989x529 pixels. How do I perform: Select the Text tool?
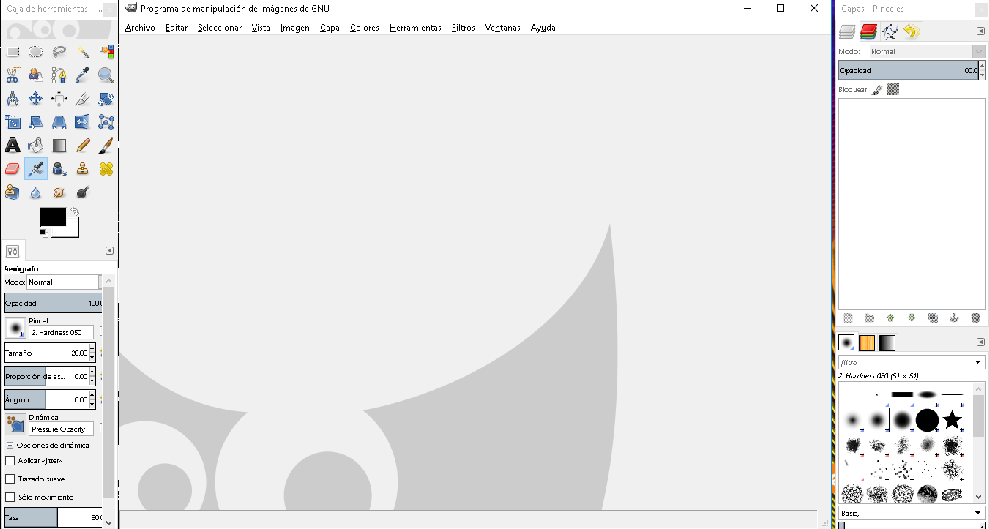(x=13, y=145)
